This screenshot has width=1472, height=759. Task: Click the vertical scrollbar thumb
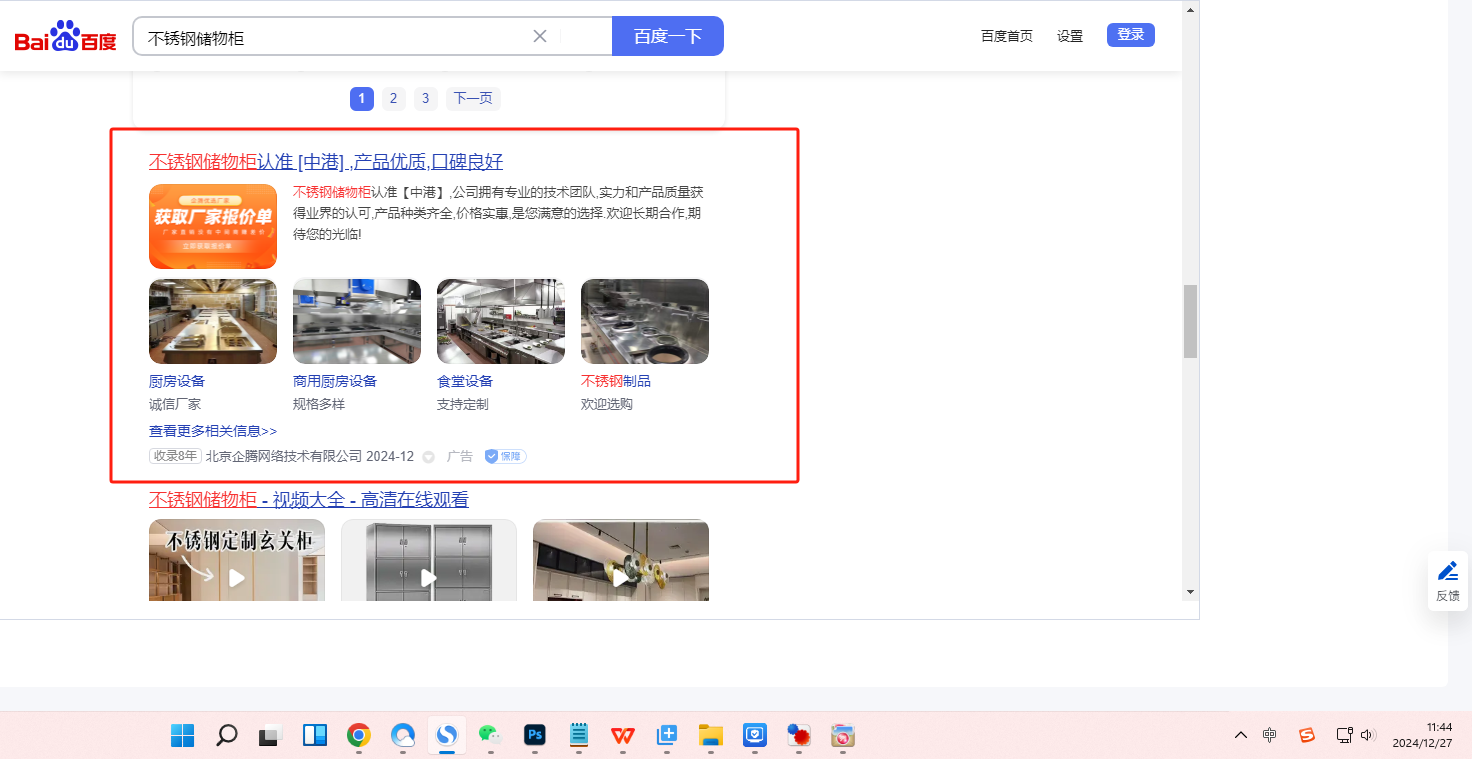(x=1190, y=321)
